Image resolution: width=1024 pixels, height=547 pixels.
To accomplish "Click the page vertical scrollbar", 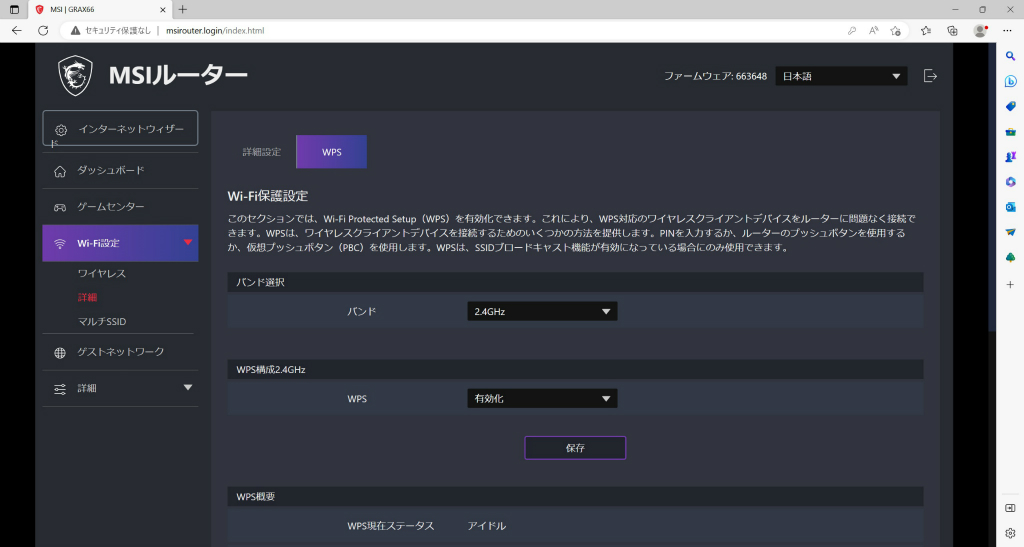I will pos(992,187).
